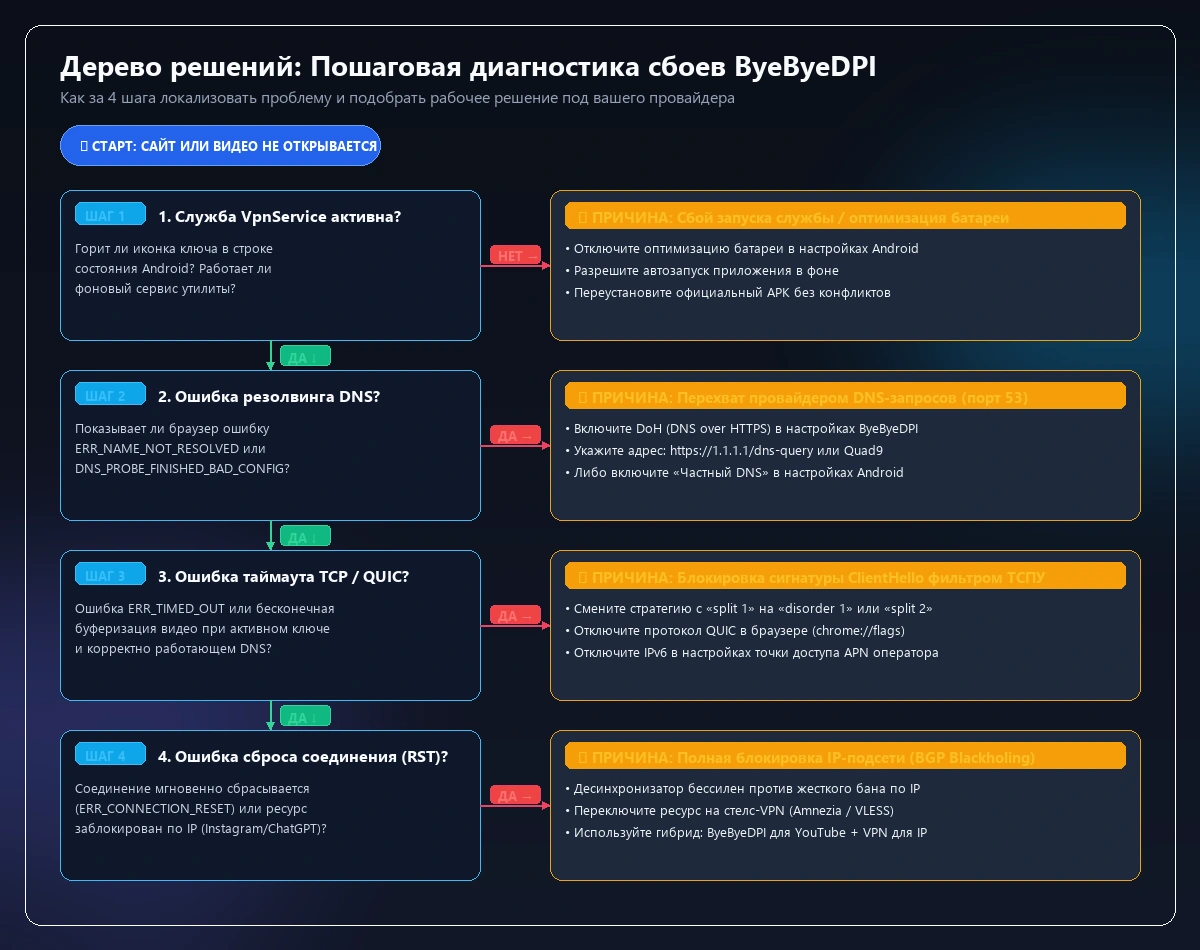This screenshot has height=950, width=1200.
Task: Click the СТАРТ: САЙТ ИЛИ ВИДЕО НЕ ОТКРЫВАЕТСЯ button
Action: (220, 146)
